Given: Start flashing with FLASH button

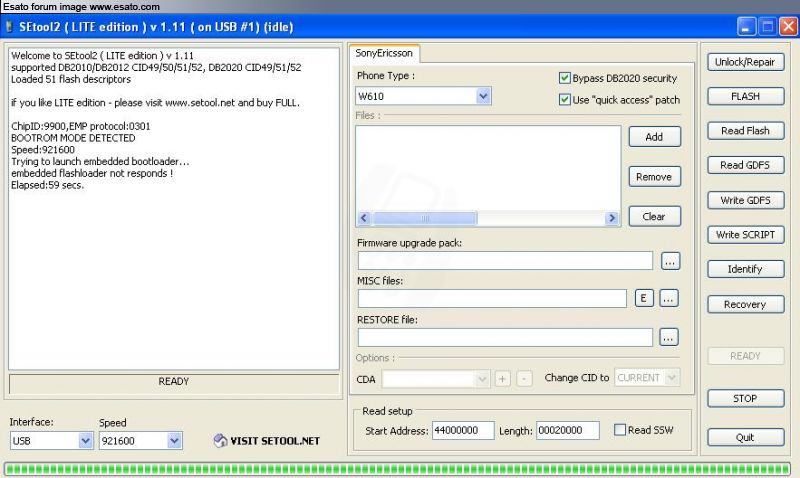Looking at the screenshot, I should [745, 96].
